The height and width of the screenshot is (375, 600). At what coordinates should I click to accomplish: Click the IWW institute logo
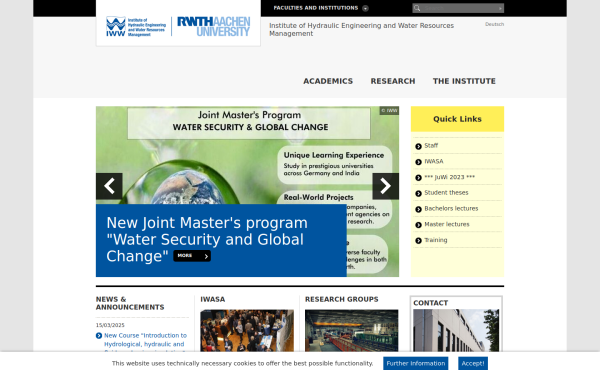click(x=136, y=26)
